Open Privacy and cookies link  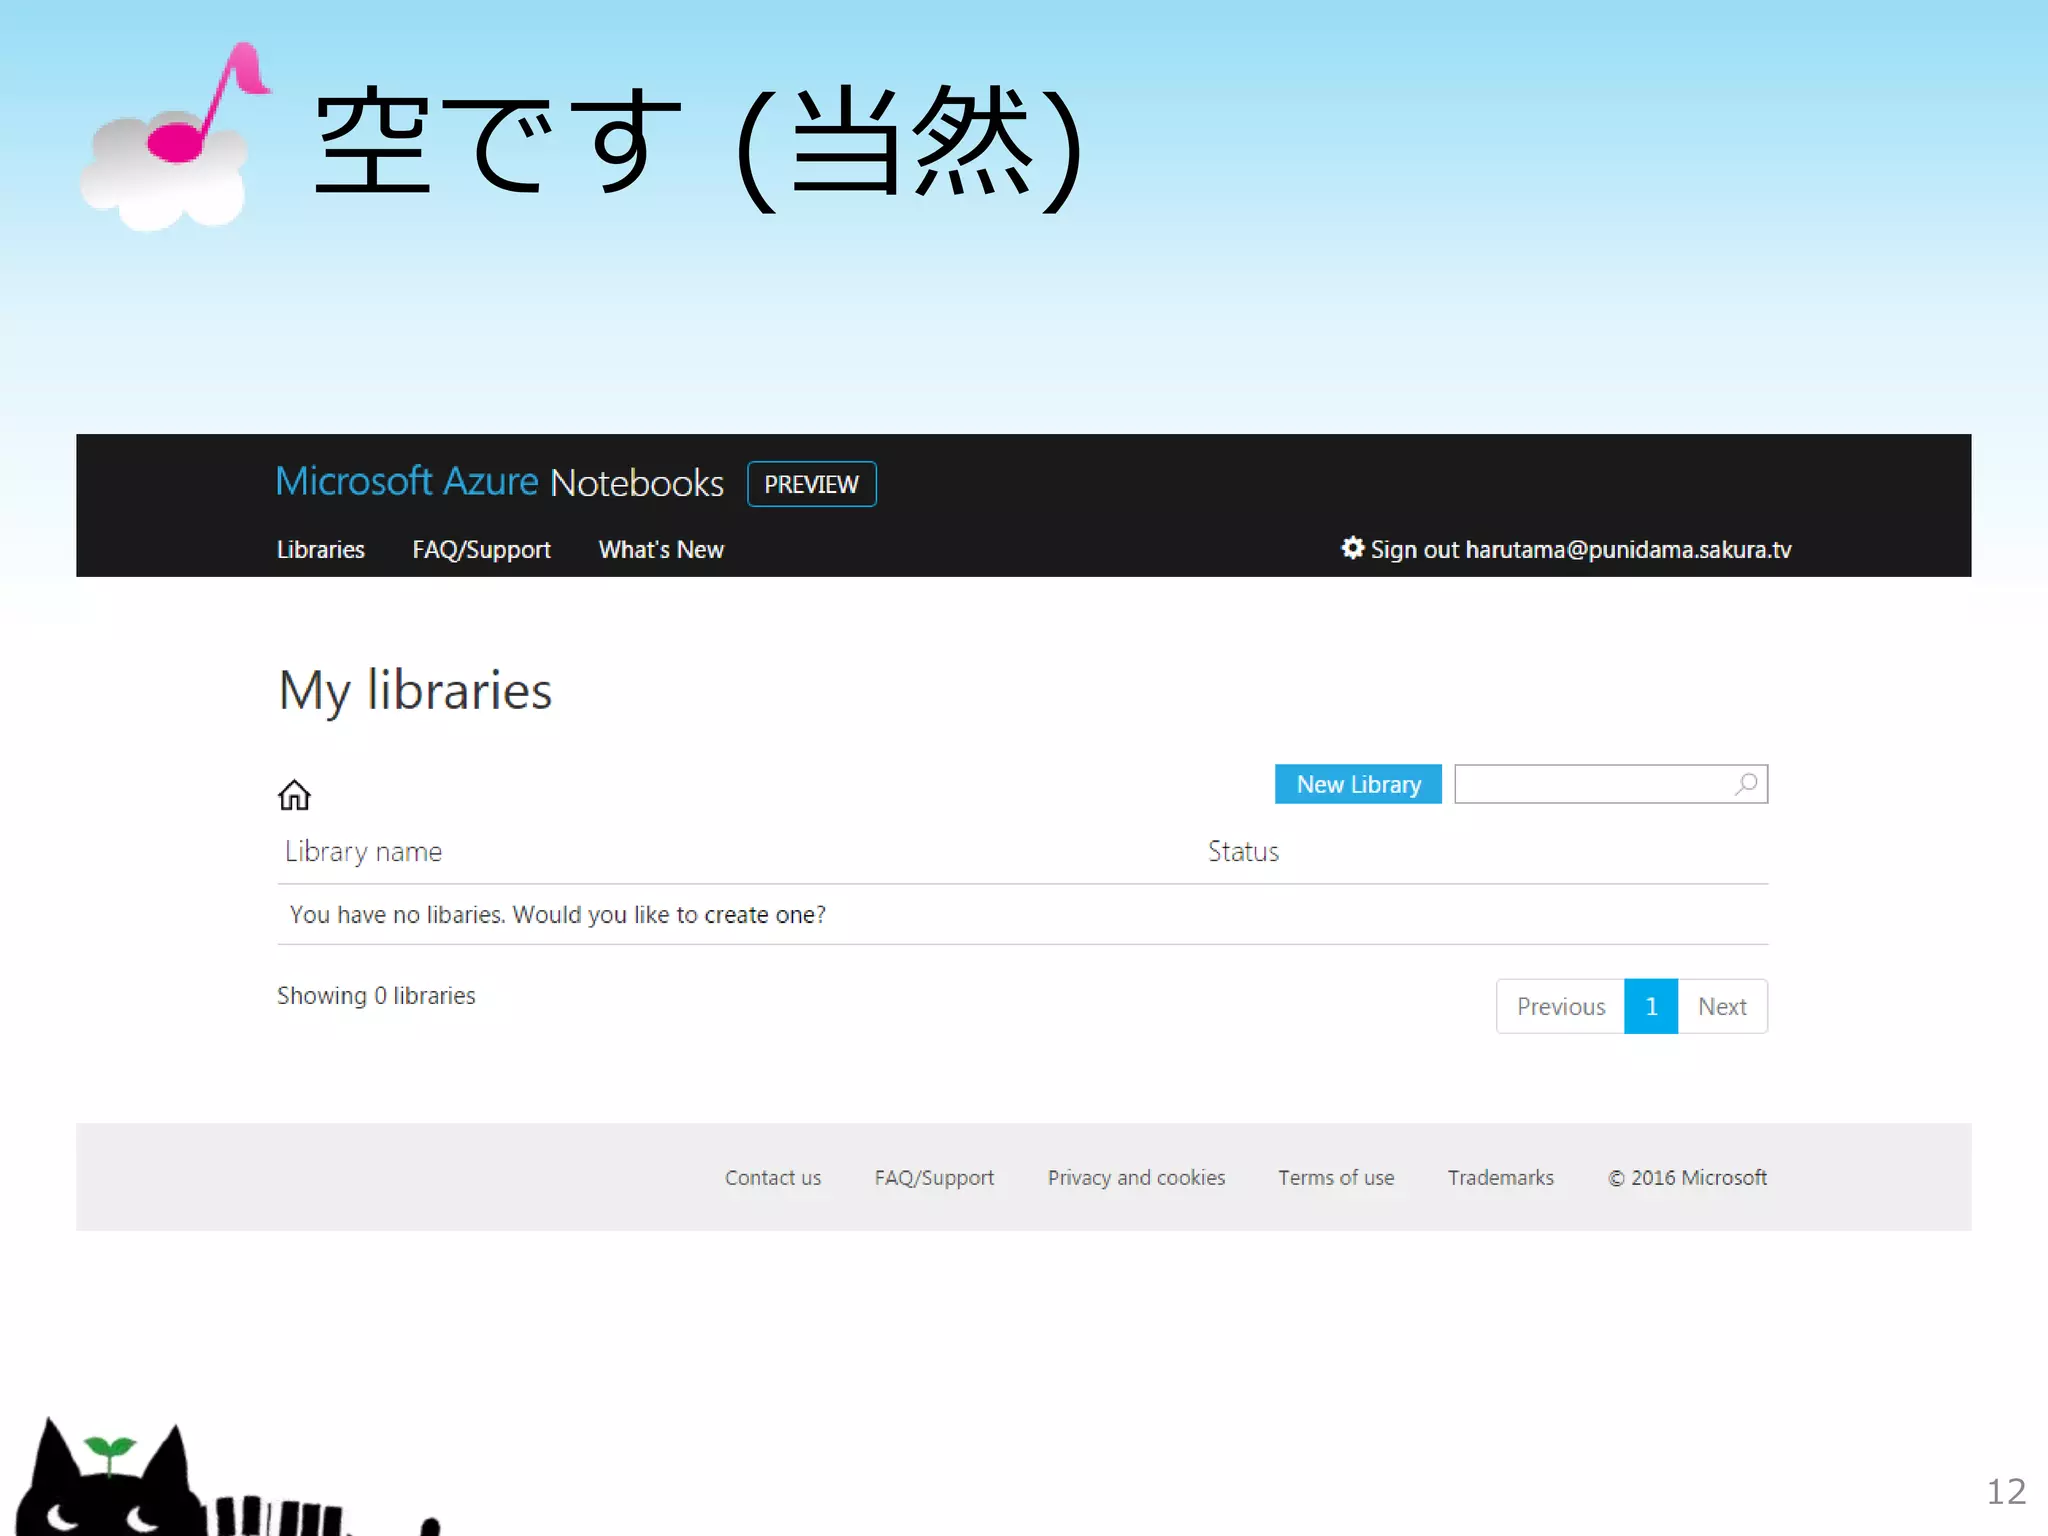[1136, 1178]
